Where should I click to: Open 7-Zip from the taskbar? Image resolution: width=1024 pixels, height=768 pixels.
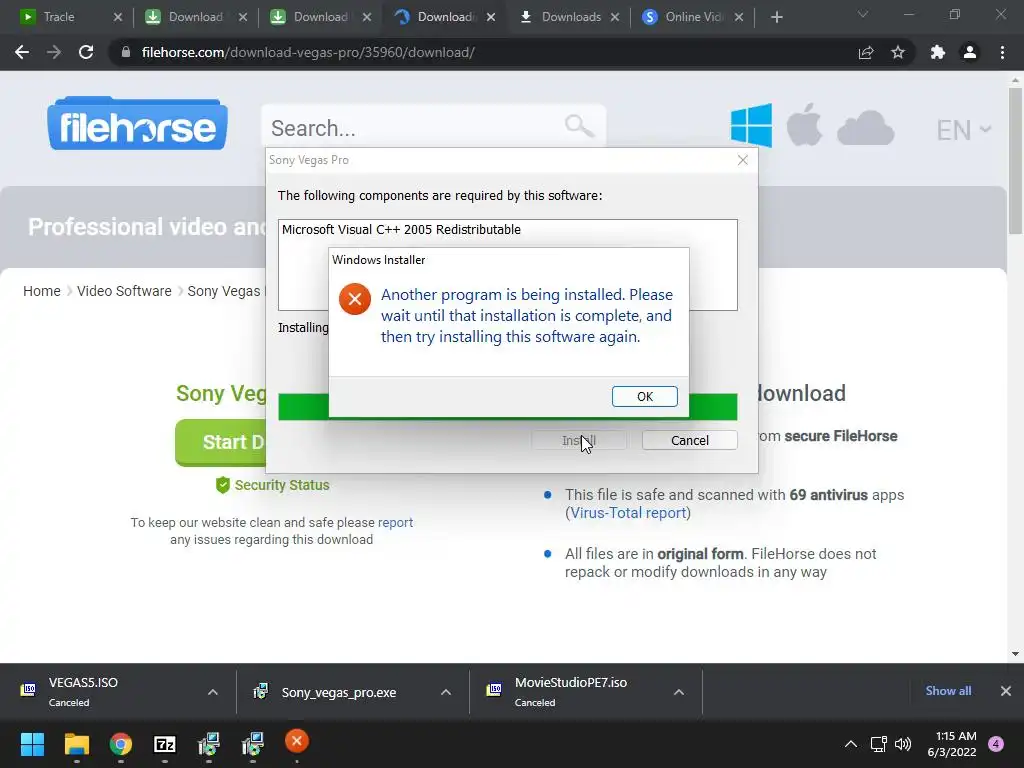coord(165,744)
